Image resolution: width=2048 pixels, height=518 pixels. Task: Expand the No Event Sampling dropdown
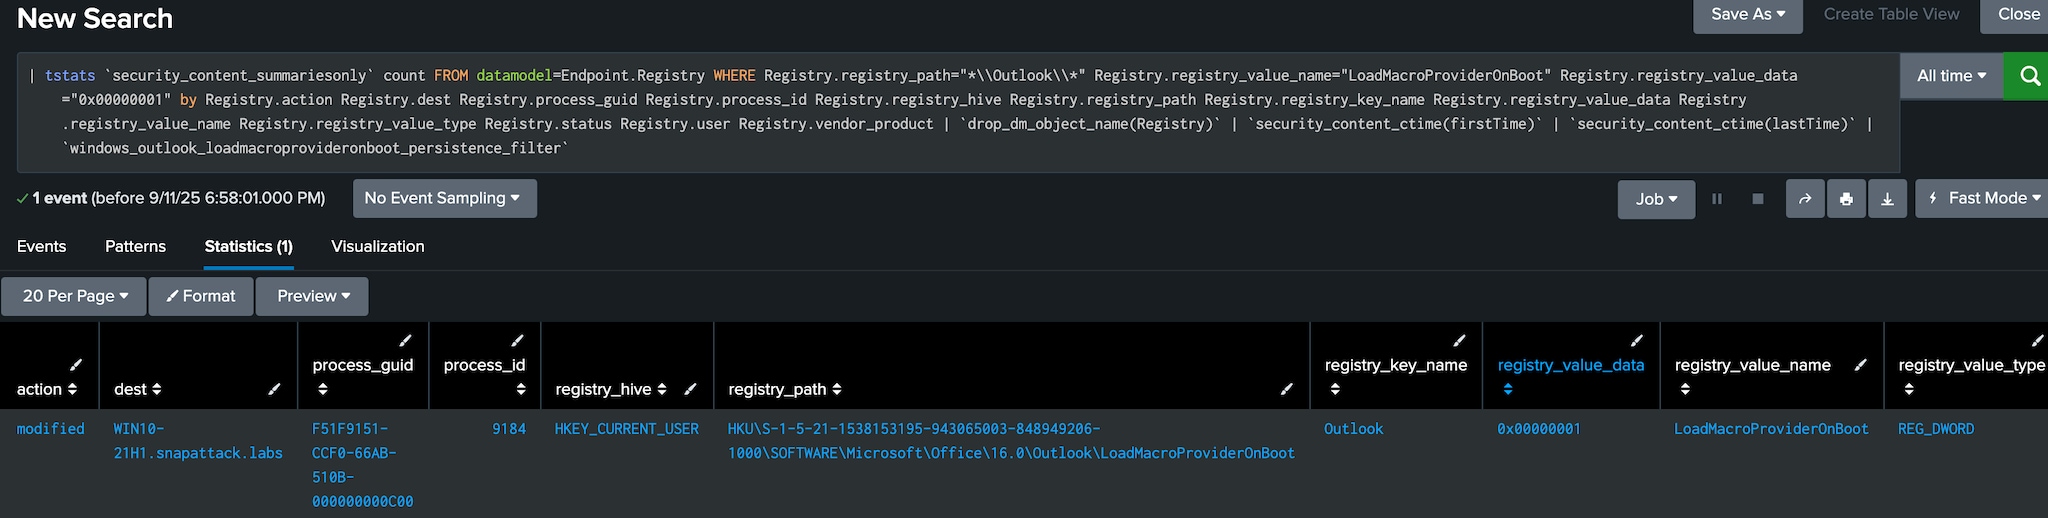pyautogui.click(x=444, y=198)
